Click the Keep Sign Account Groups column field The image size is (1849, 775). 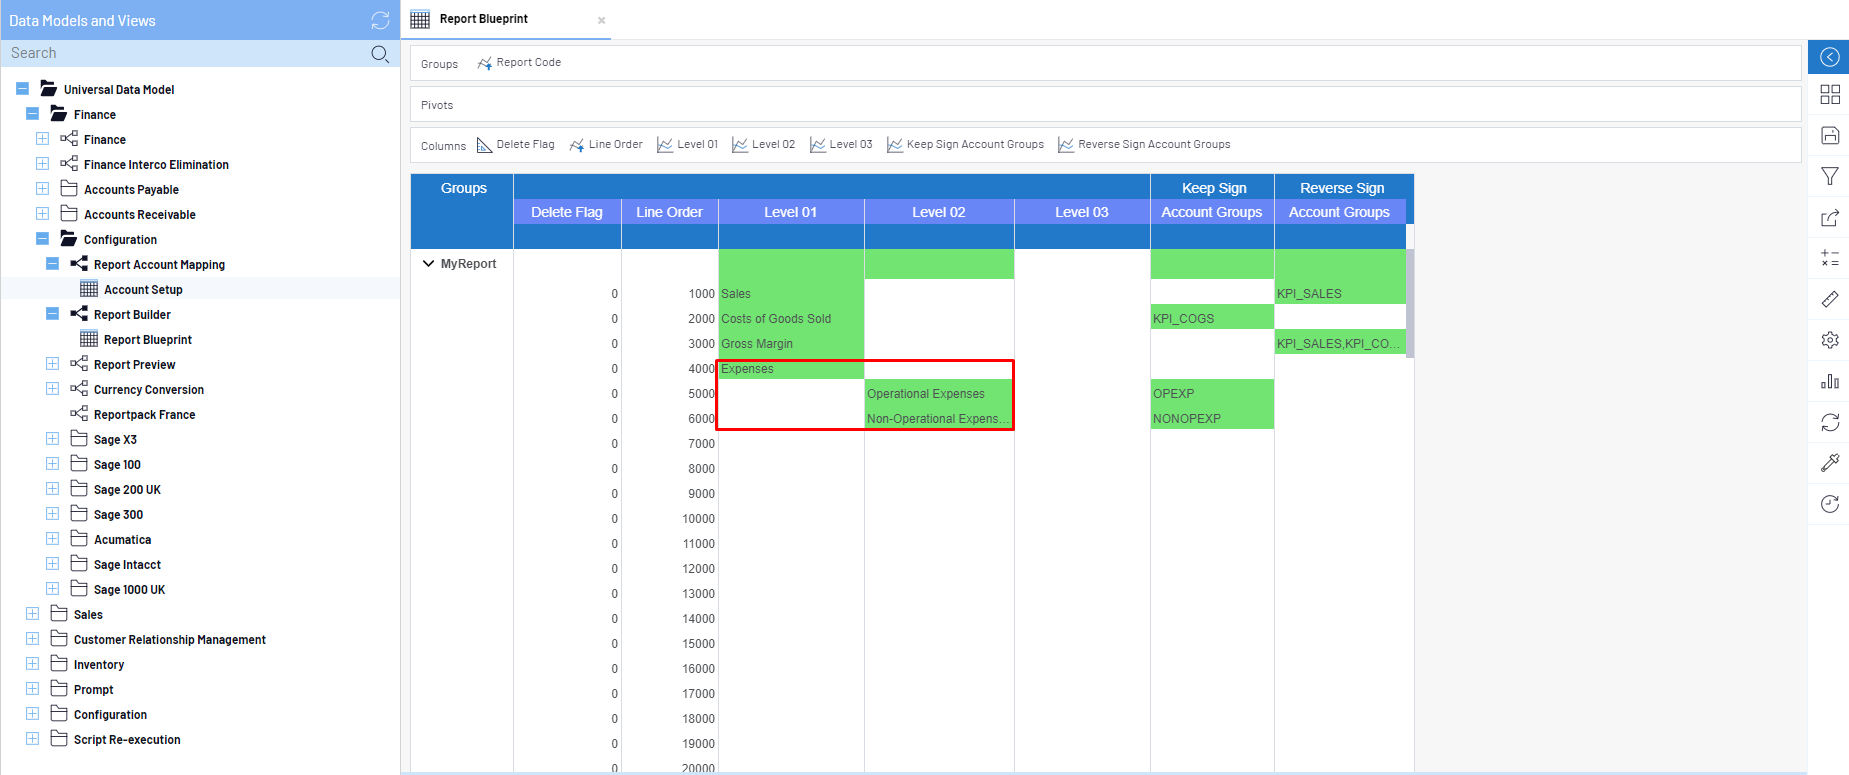pyautogui.click(x=974, y=145)
